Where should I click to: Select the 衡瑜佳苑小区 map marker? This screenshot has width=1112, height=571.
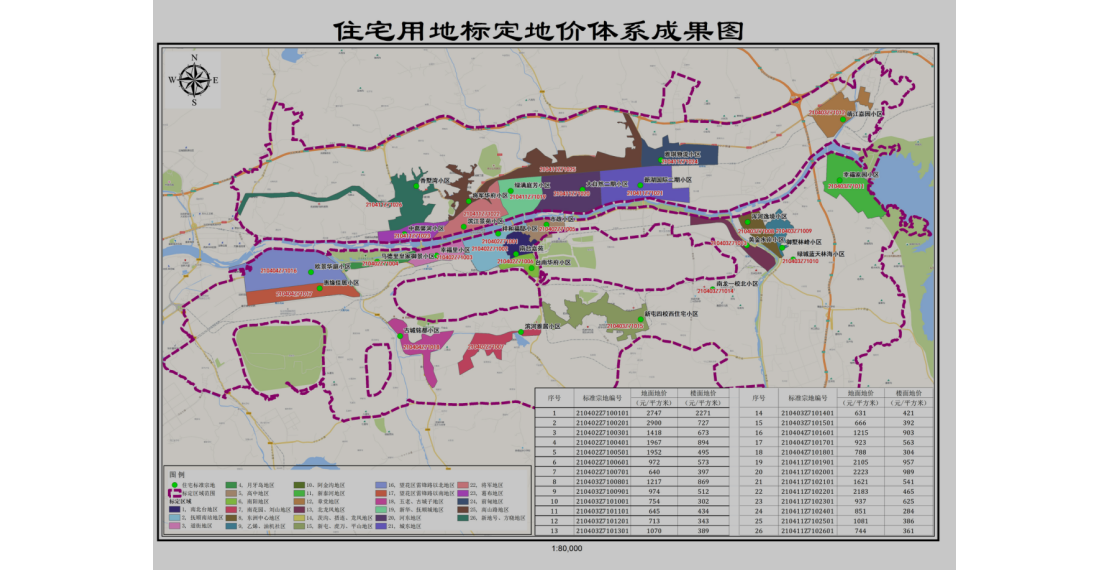[320, 289]
